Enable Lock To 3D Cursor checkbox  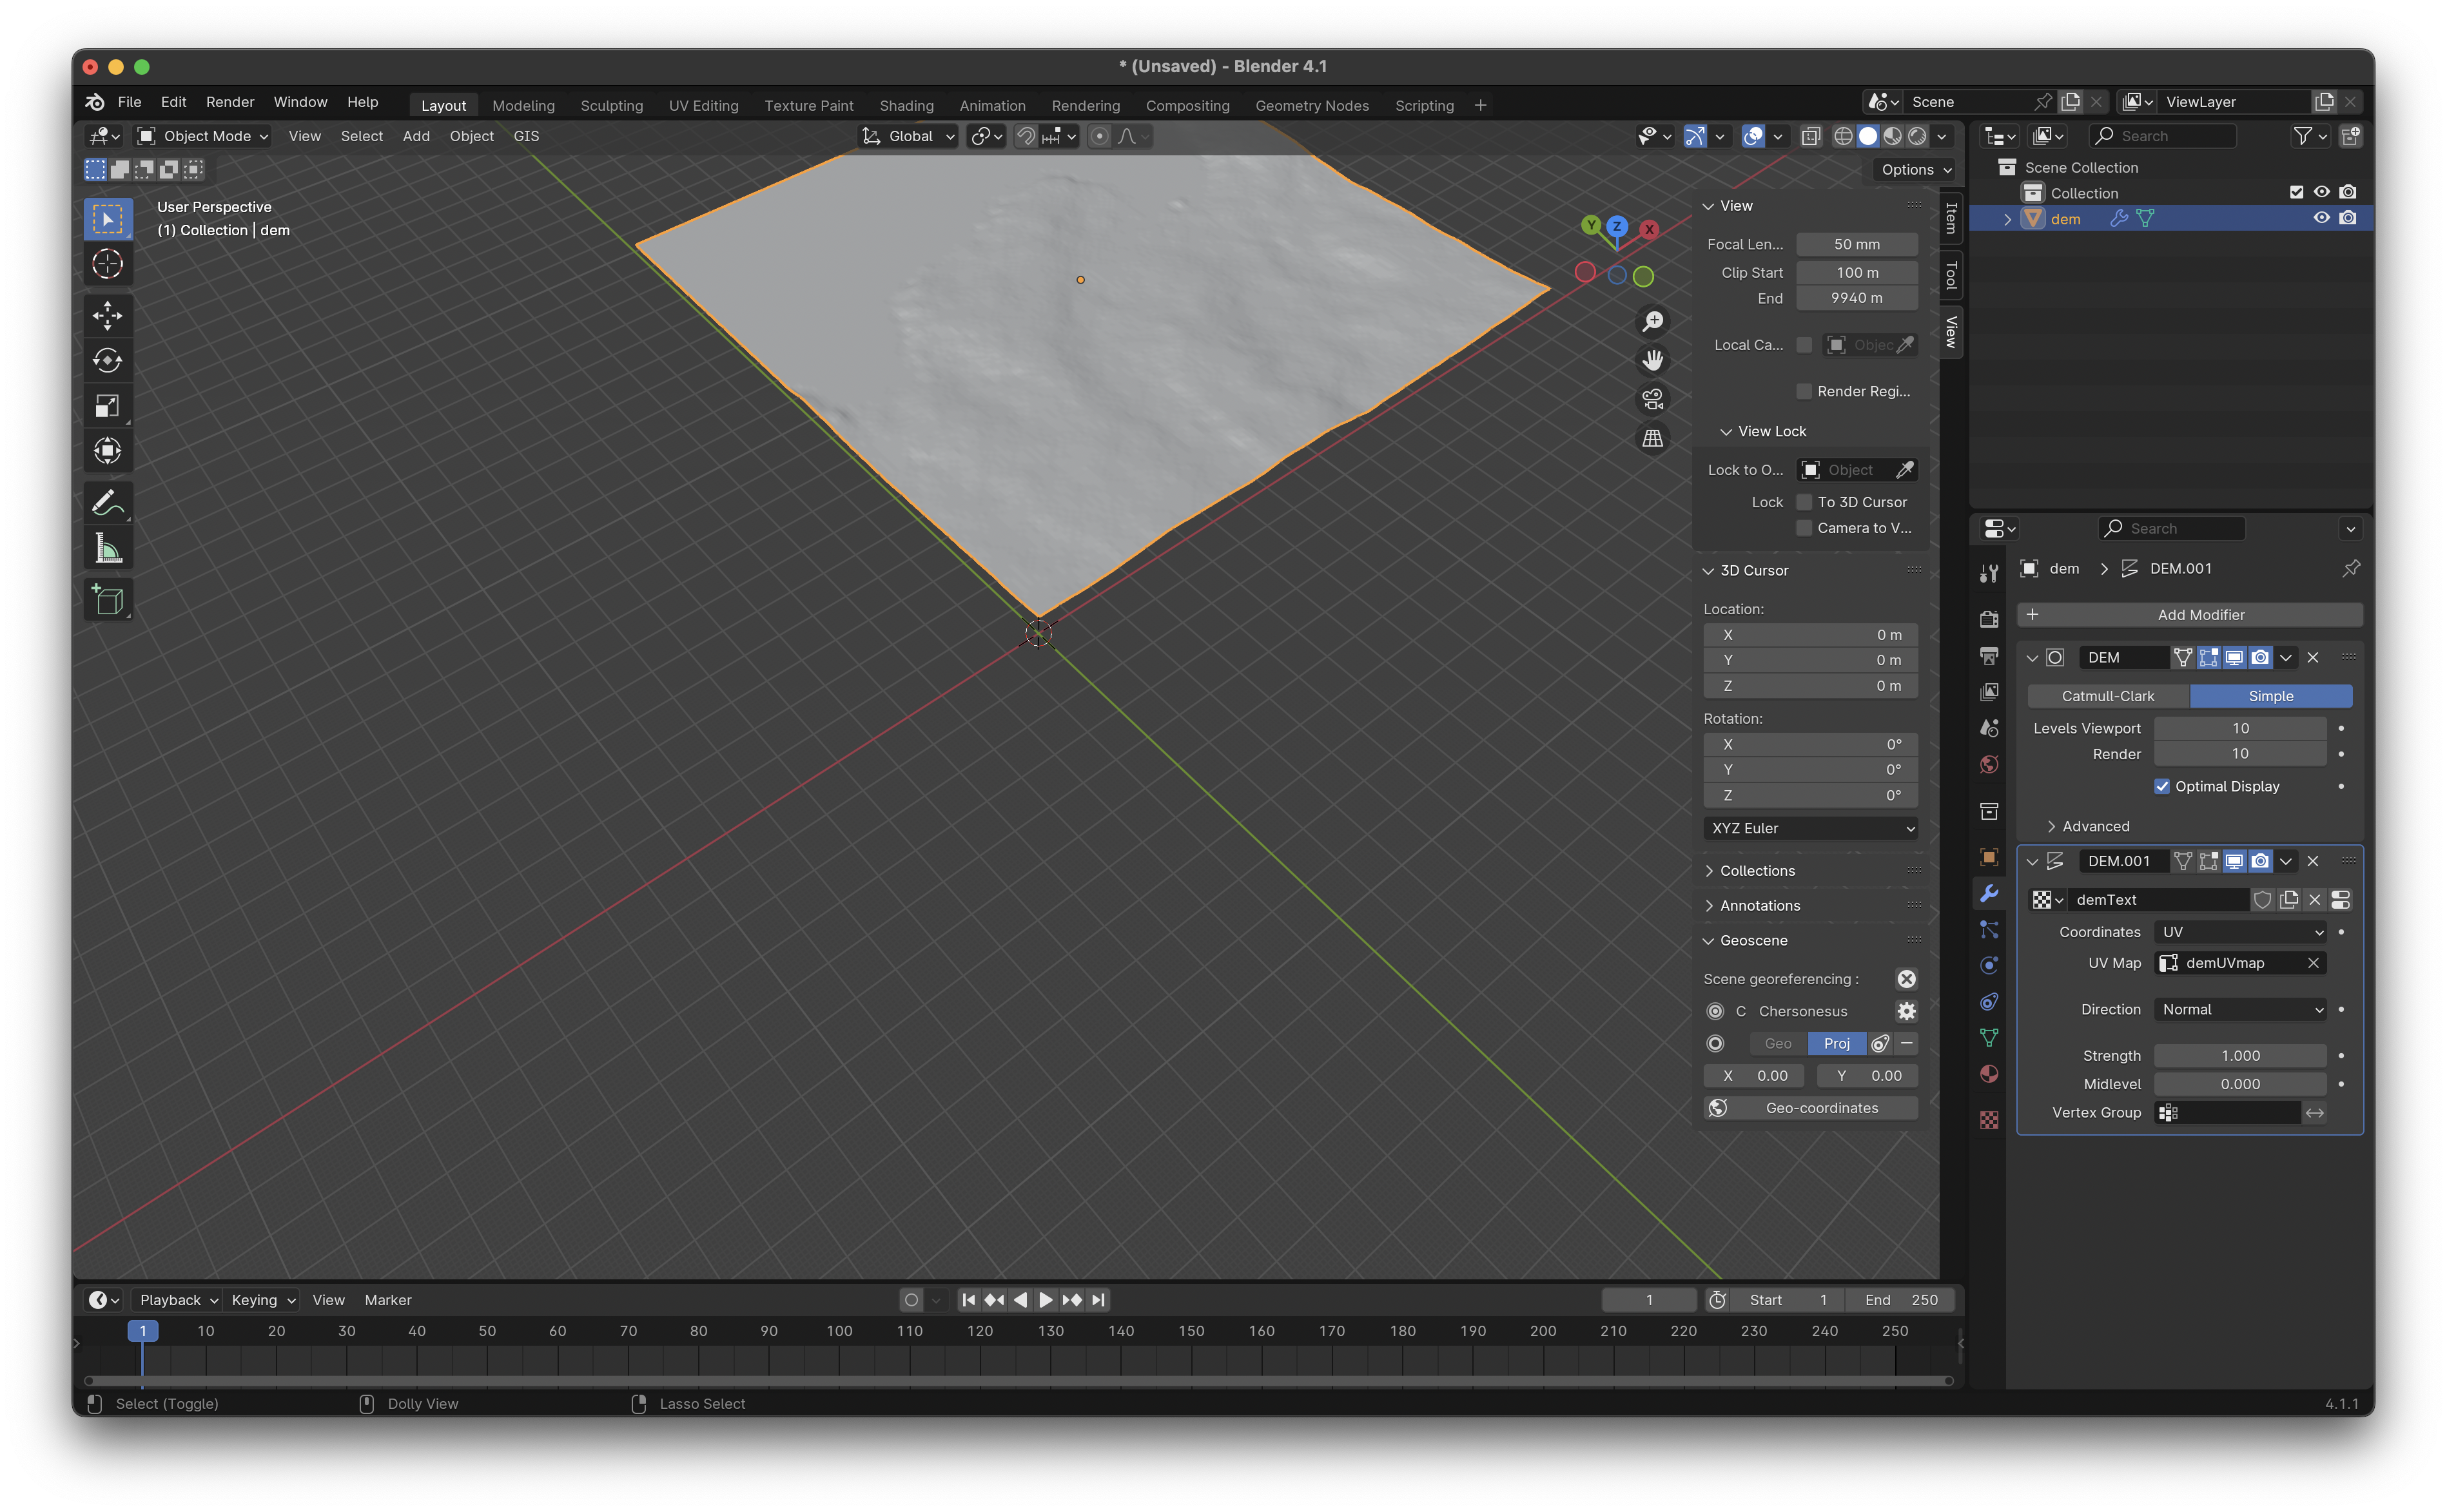point(1804,502)
